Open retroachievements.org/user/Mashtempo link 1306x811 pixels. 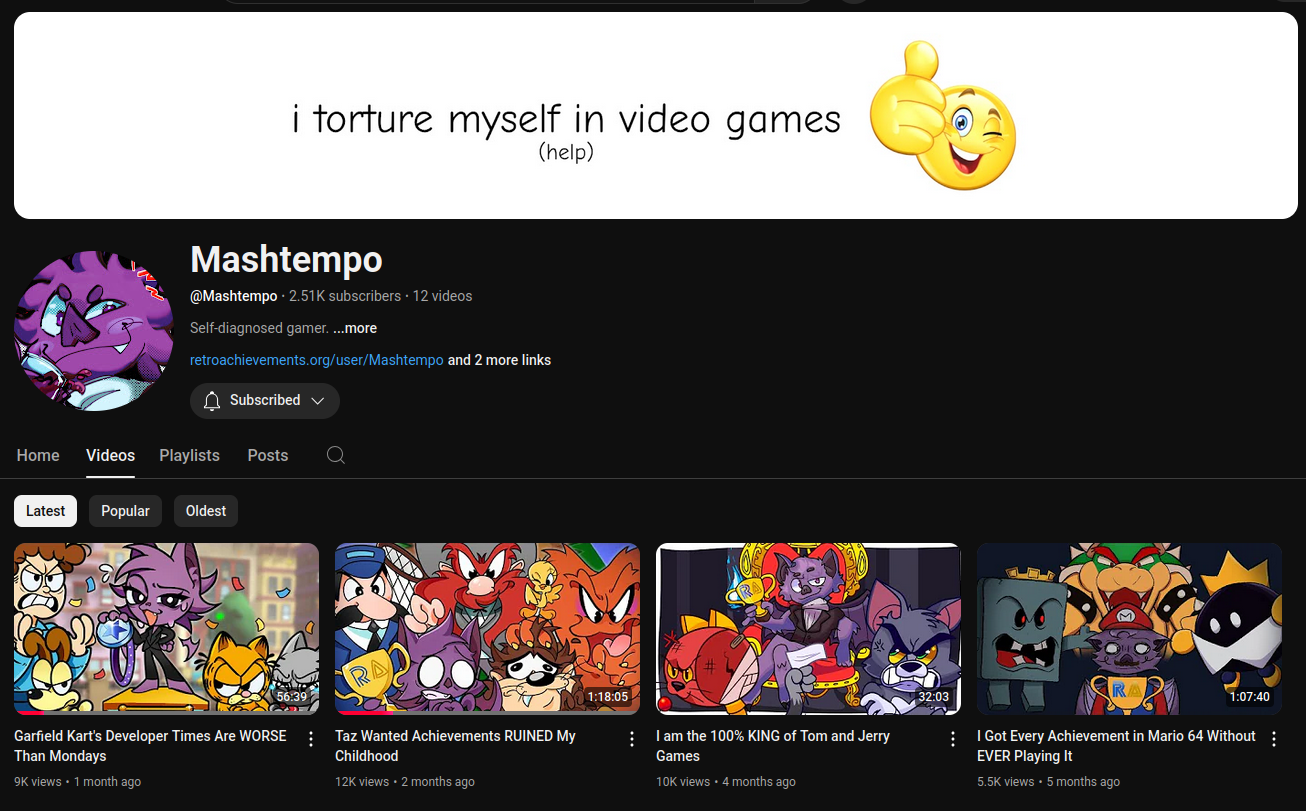click(x=317, y=360)
